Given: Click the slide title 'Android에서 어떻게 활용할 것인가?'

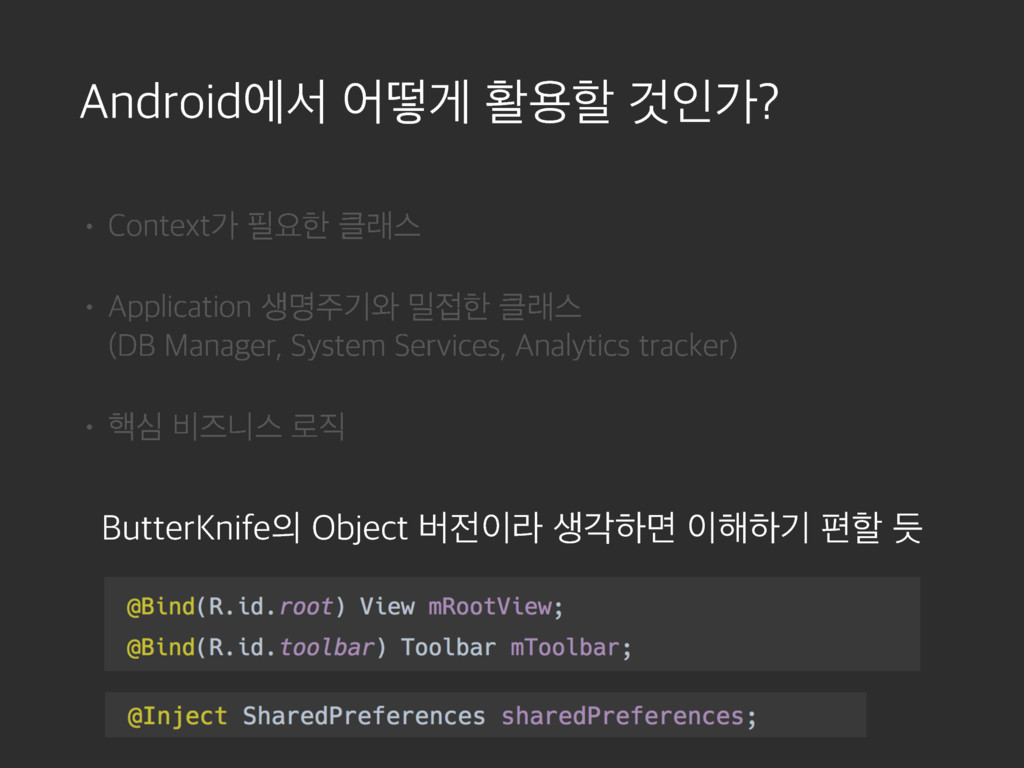Looking at the screenshot, I should coord(429,103).
